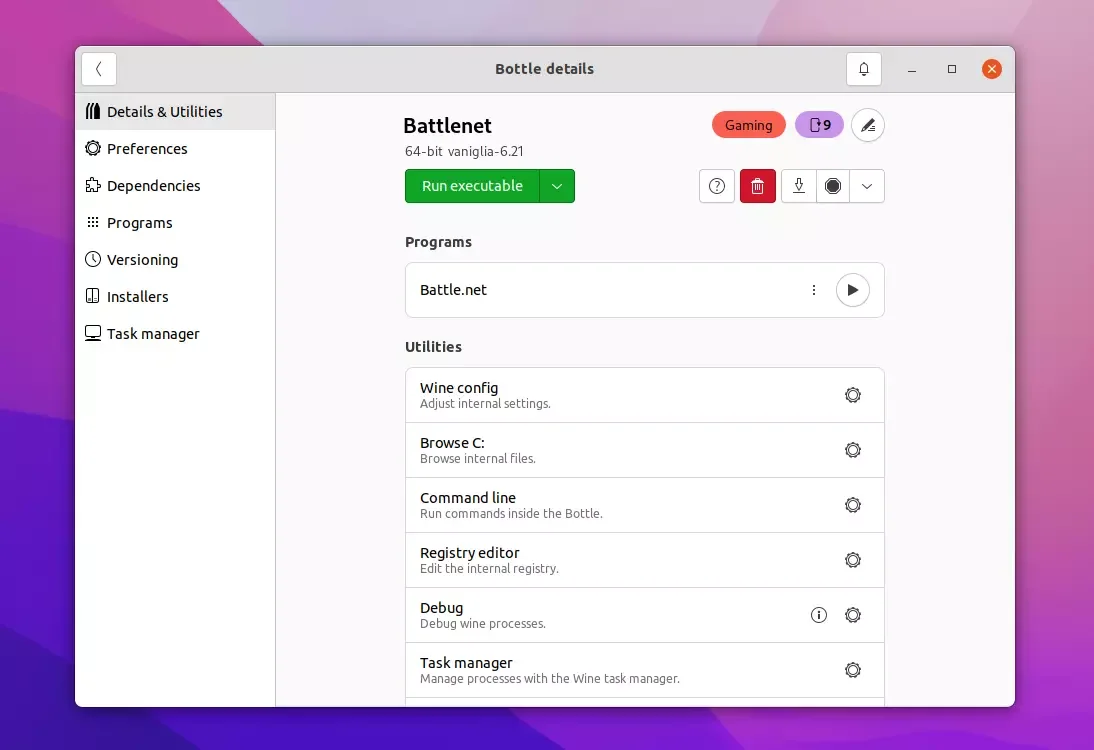The width and height of the screenshot is (1094, 750).
Task: Open Installers in the sidebar
Action: coord(175,297)
